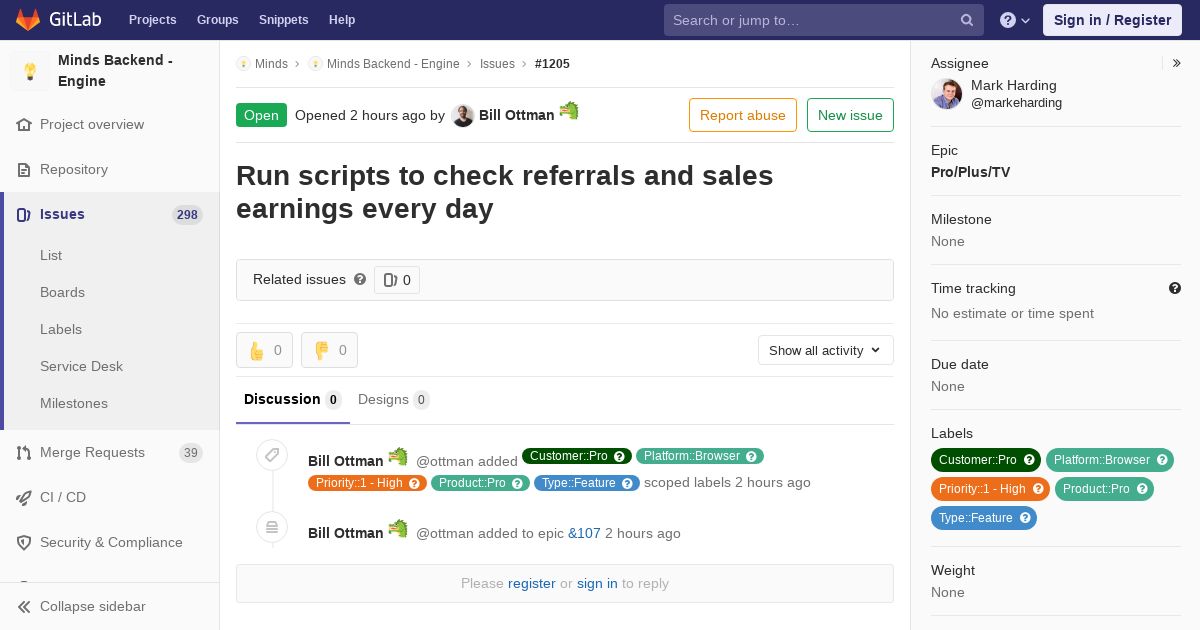Toggle thumbs down reaction
Screen dimensions: 1200x630
pyautogui.click(x=329, y=350)
